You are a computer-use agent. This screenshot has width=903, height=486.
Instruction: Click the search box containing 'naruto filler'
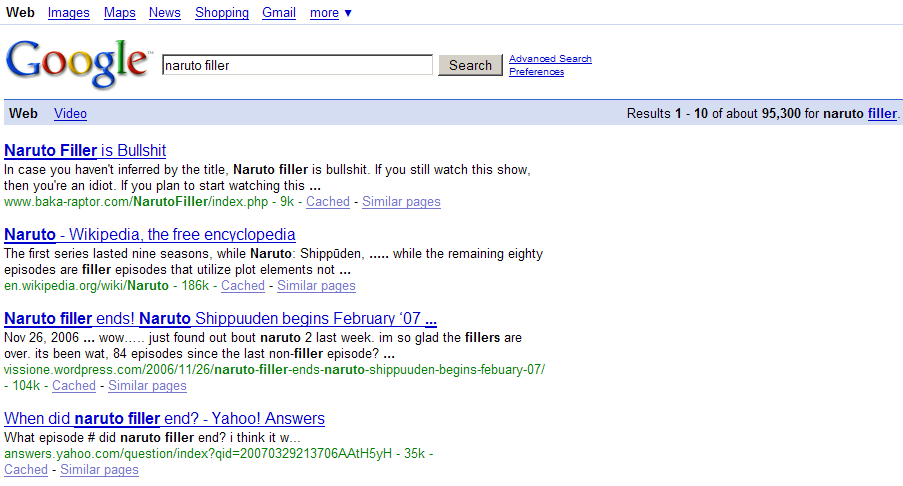click(x=297, y=65)
